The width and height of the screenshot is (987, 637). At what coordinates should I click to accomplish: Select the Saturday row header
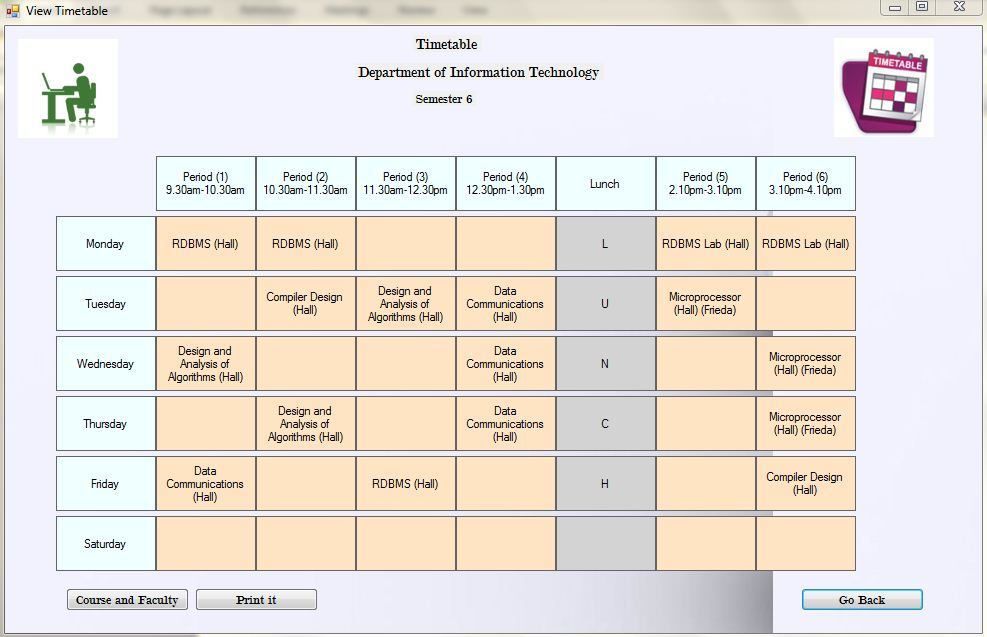pyautogui.click(x=105, y=544)
